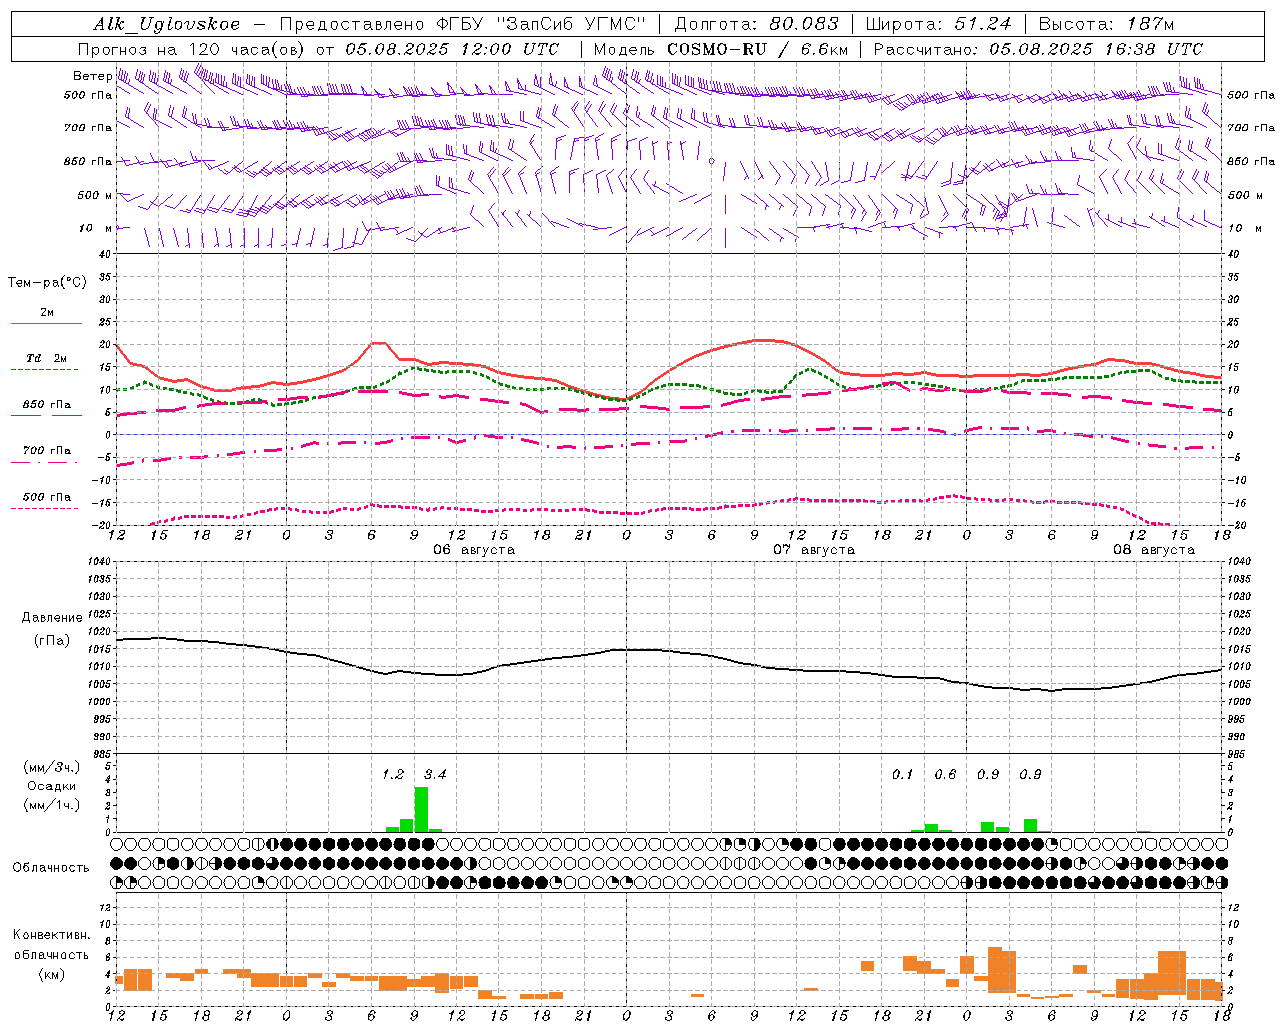Click the '0.1' precipitation amount value
The image size is (1280, 1024).
(x=903, y=774)
